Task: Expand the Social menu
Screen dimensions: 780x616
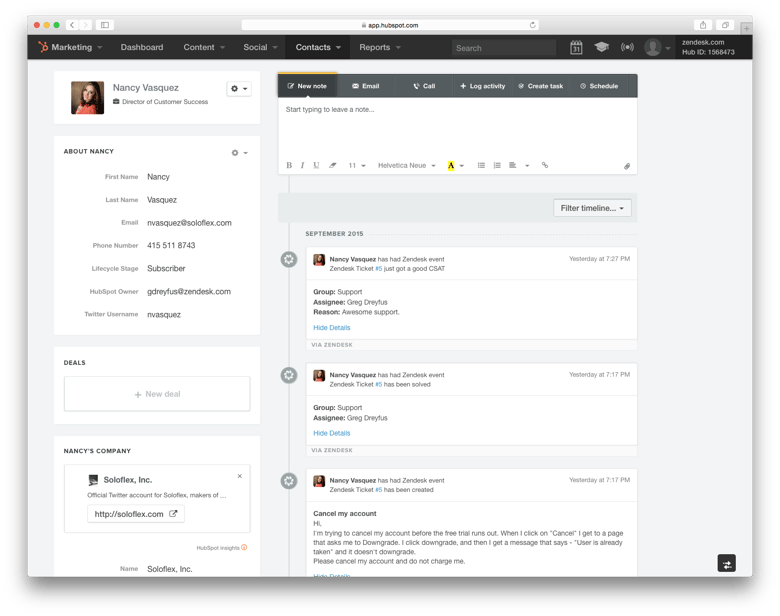Action: pos(260,47)
